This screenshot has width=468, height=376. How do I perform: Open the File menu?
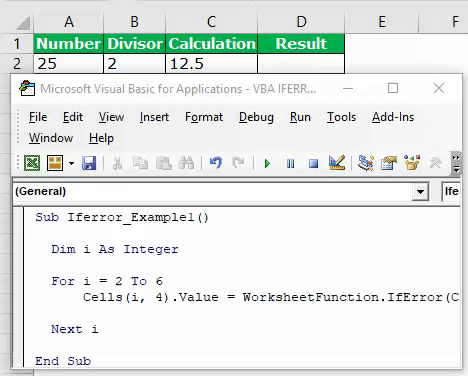[x=38, y=117]
